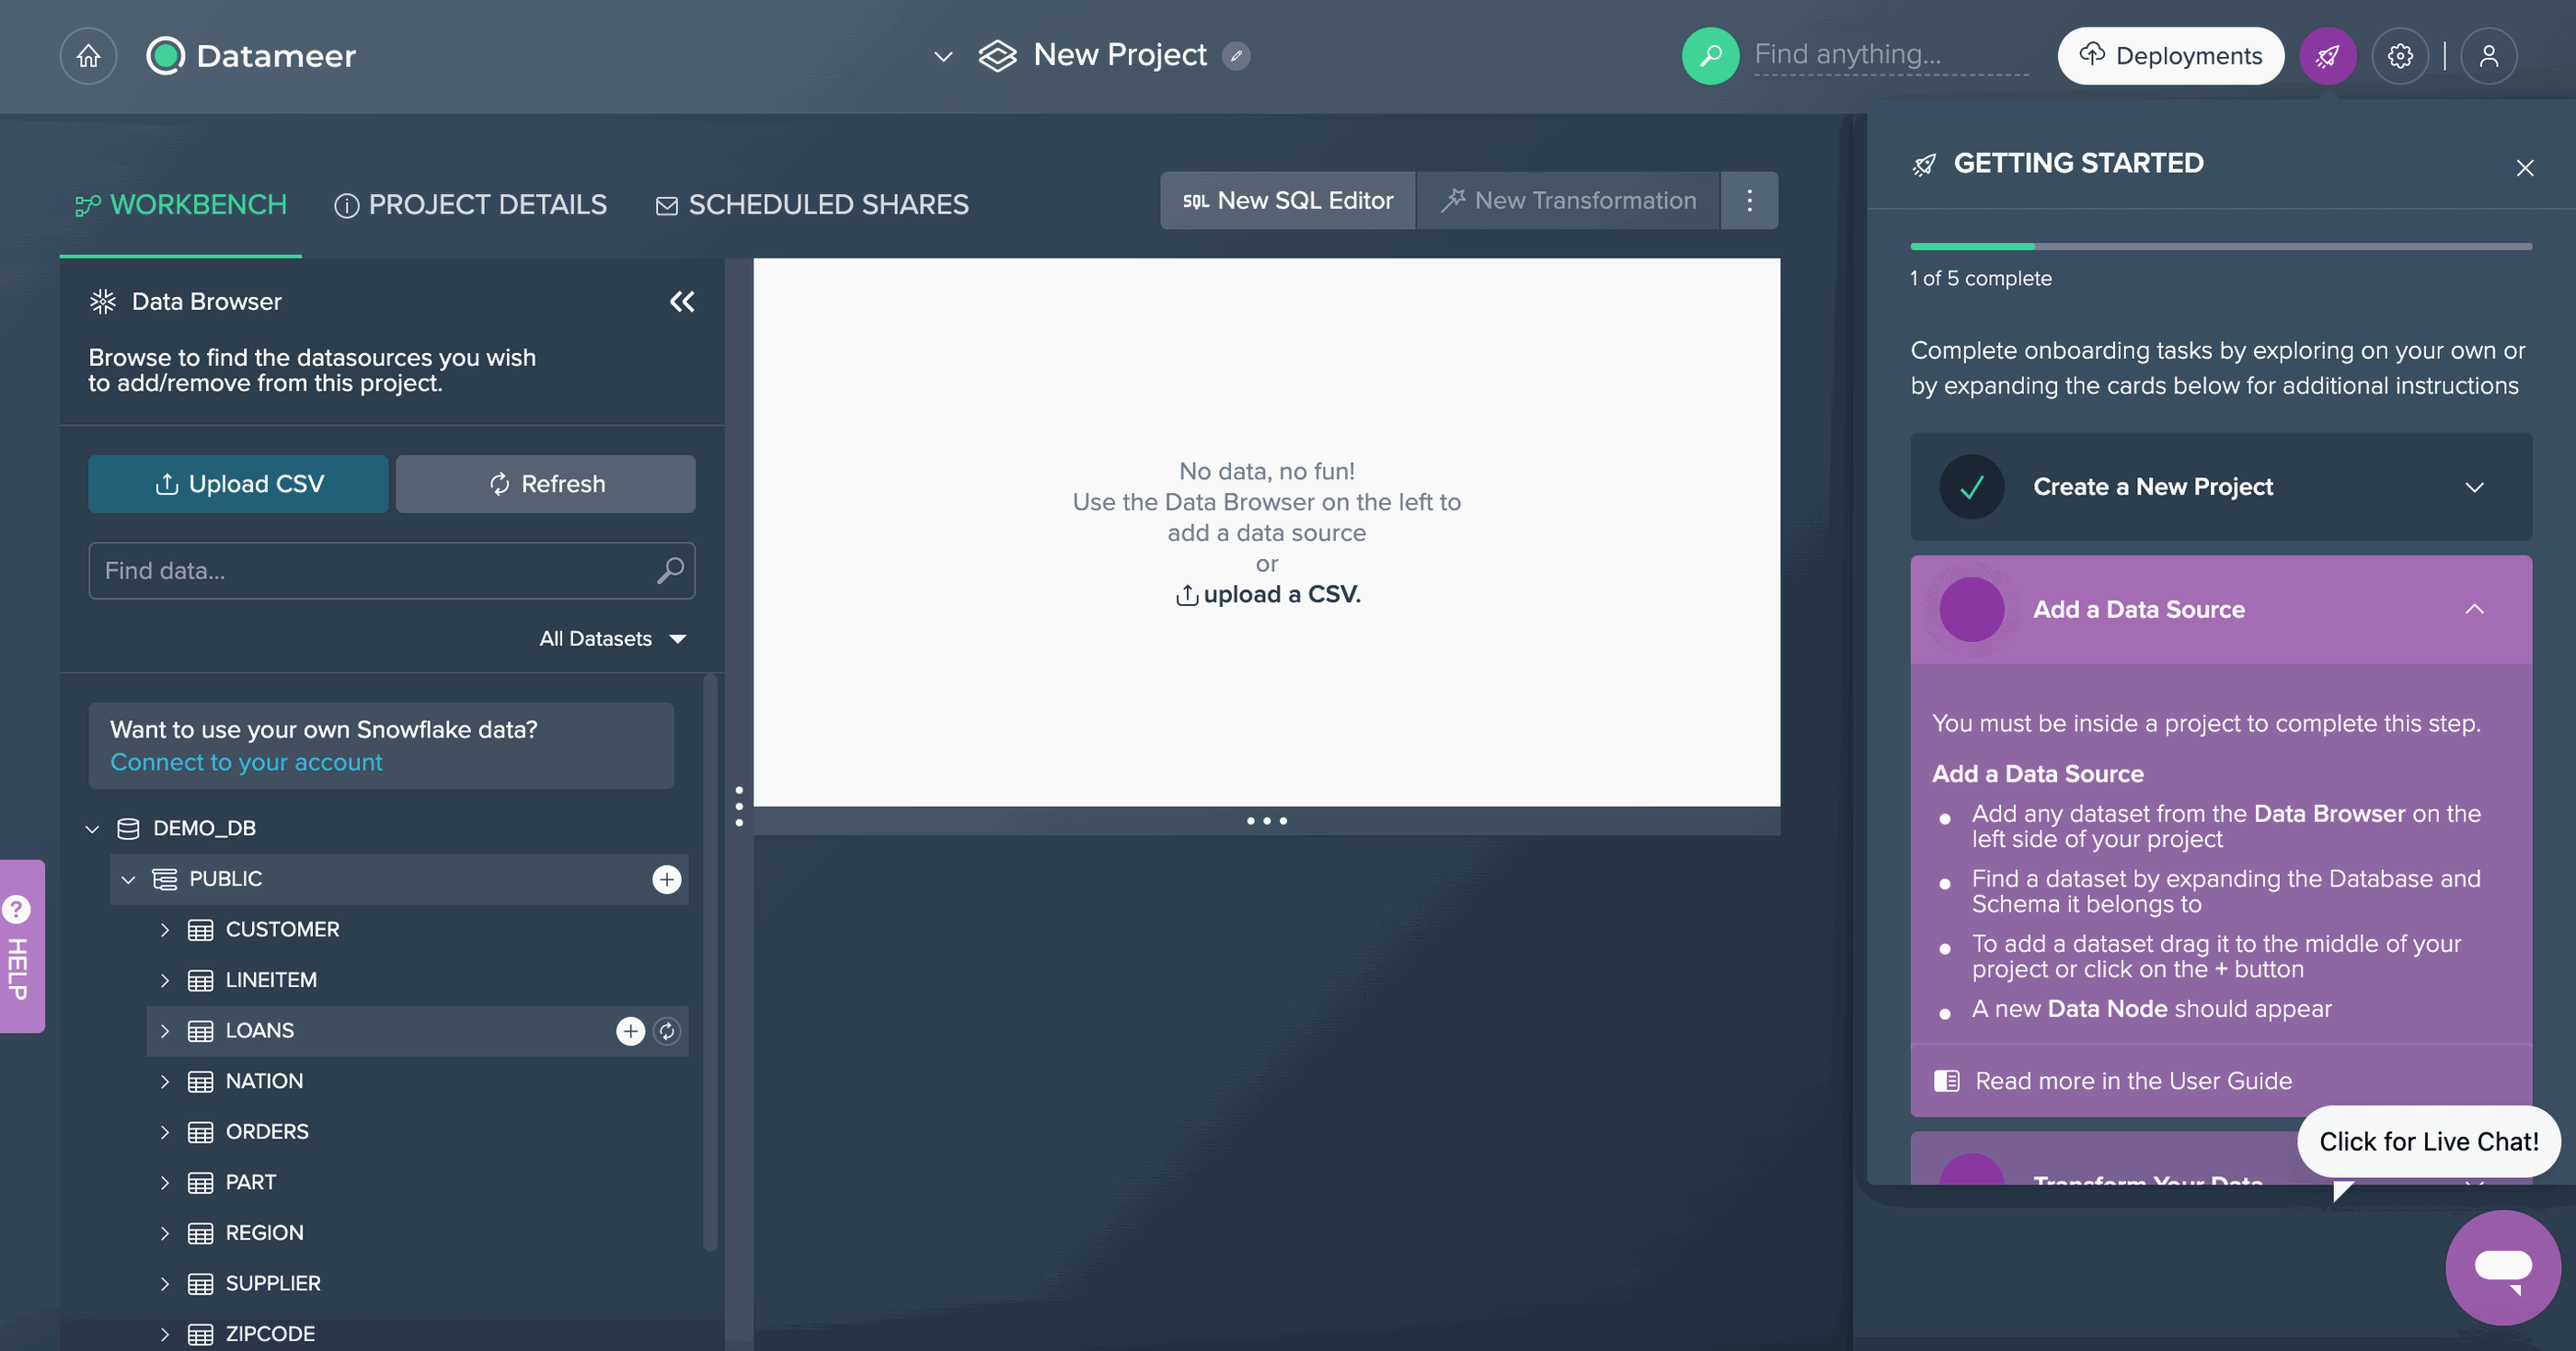Image resolution: width=2576 pixels, height=1351 pixels.
Task: Expand the Create a New Project card
Action: tap(2476, 487)
